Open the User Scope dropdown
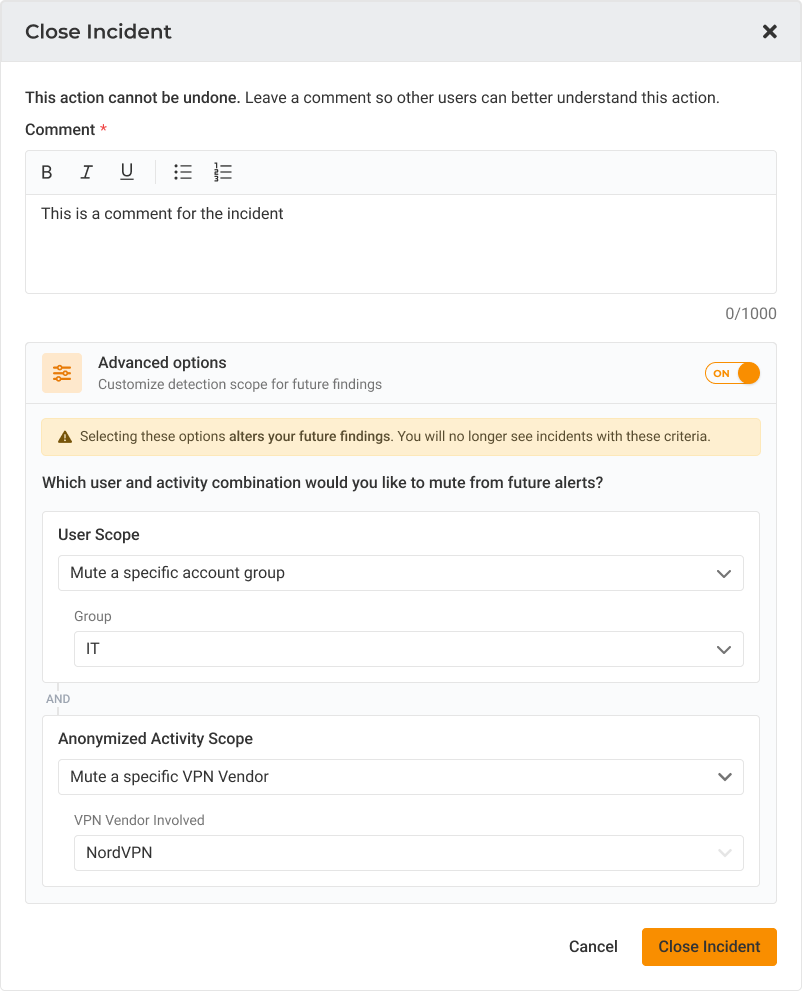This screenshot has width=802, height=991. coord(401,573)
